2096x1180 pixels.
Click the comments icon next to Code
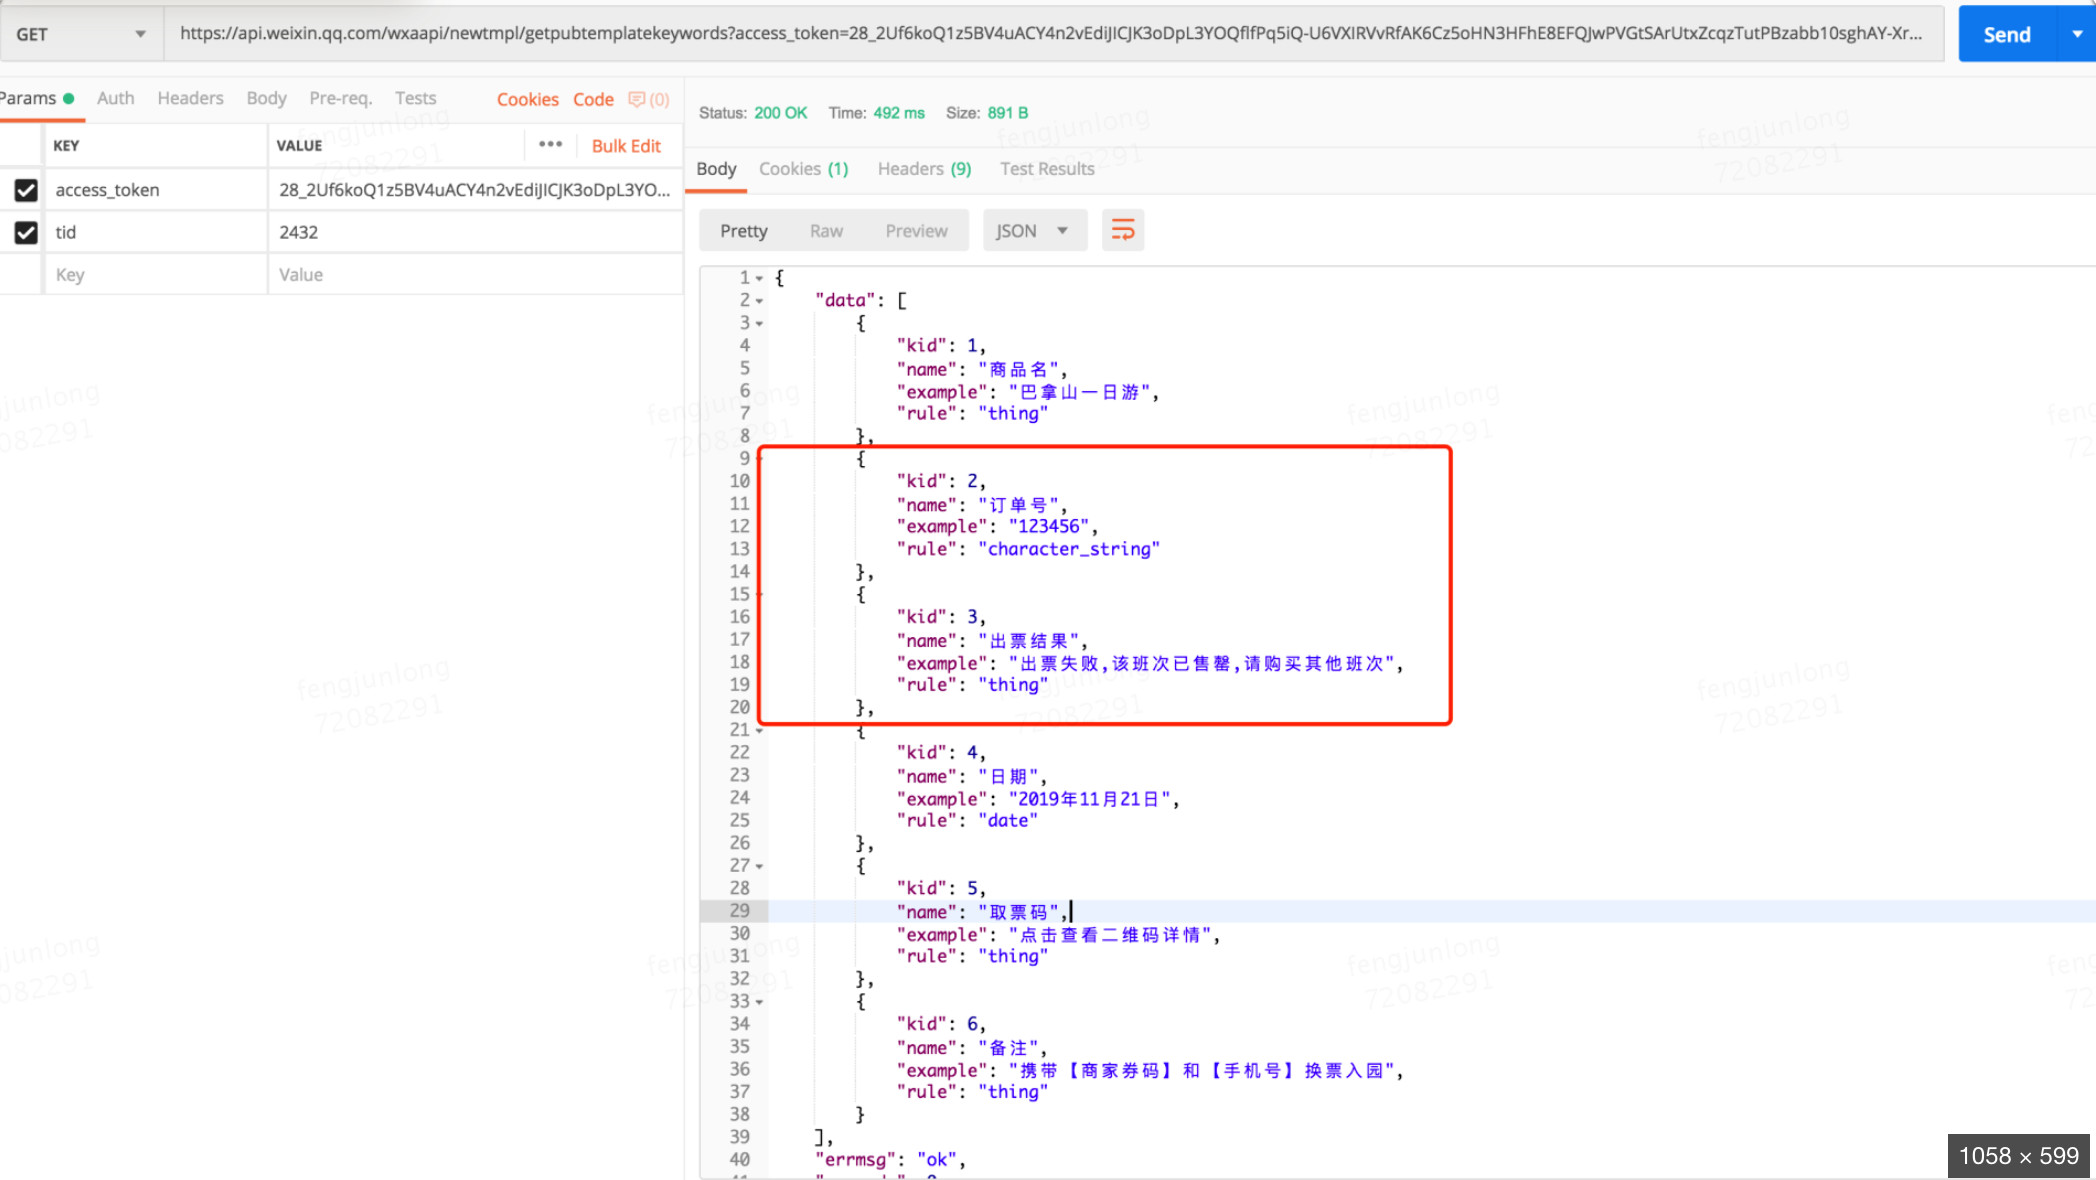[x=637, y=99]
